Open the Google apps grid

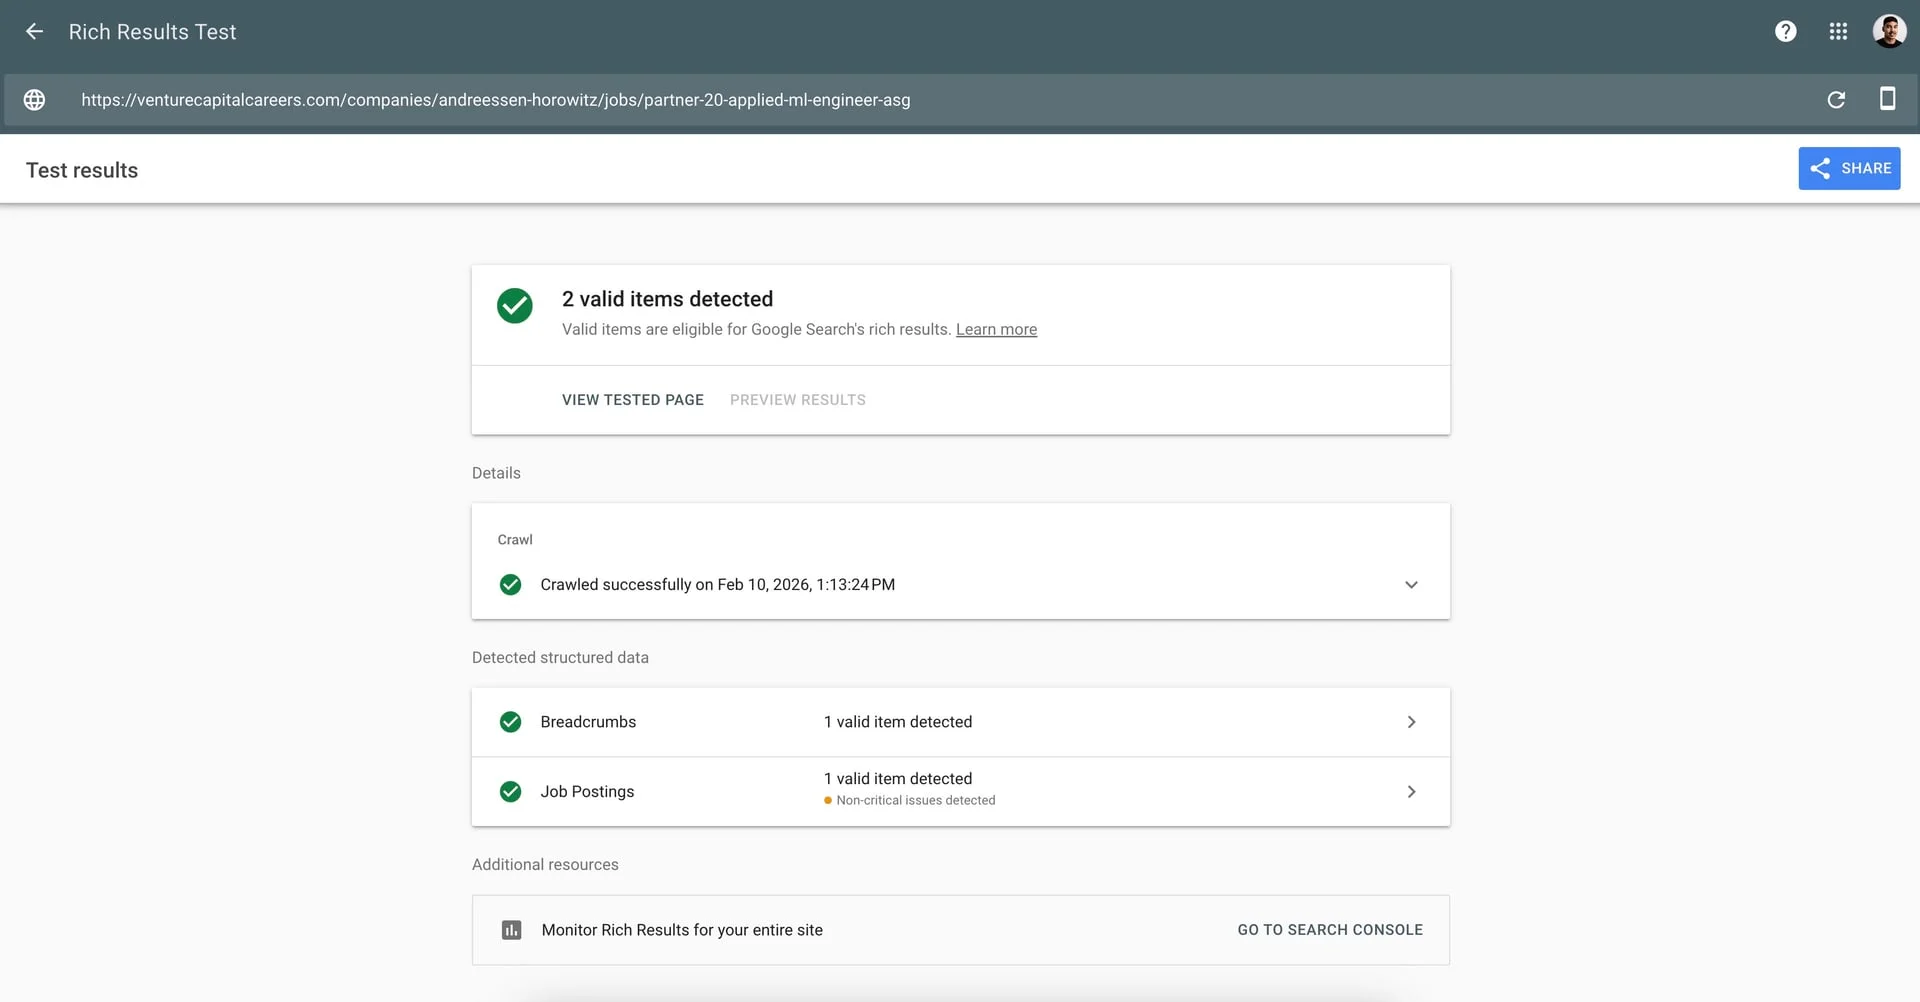(1838, 31)
